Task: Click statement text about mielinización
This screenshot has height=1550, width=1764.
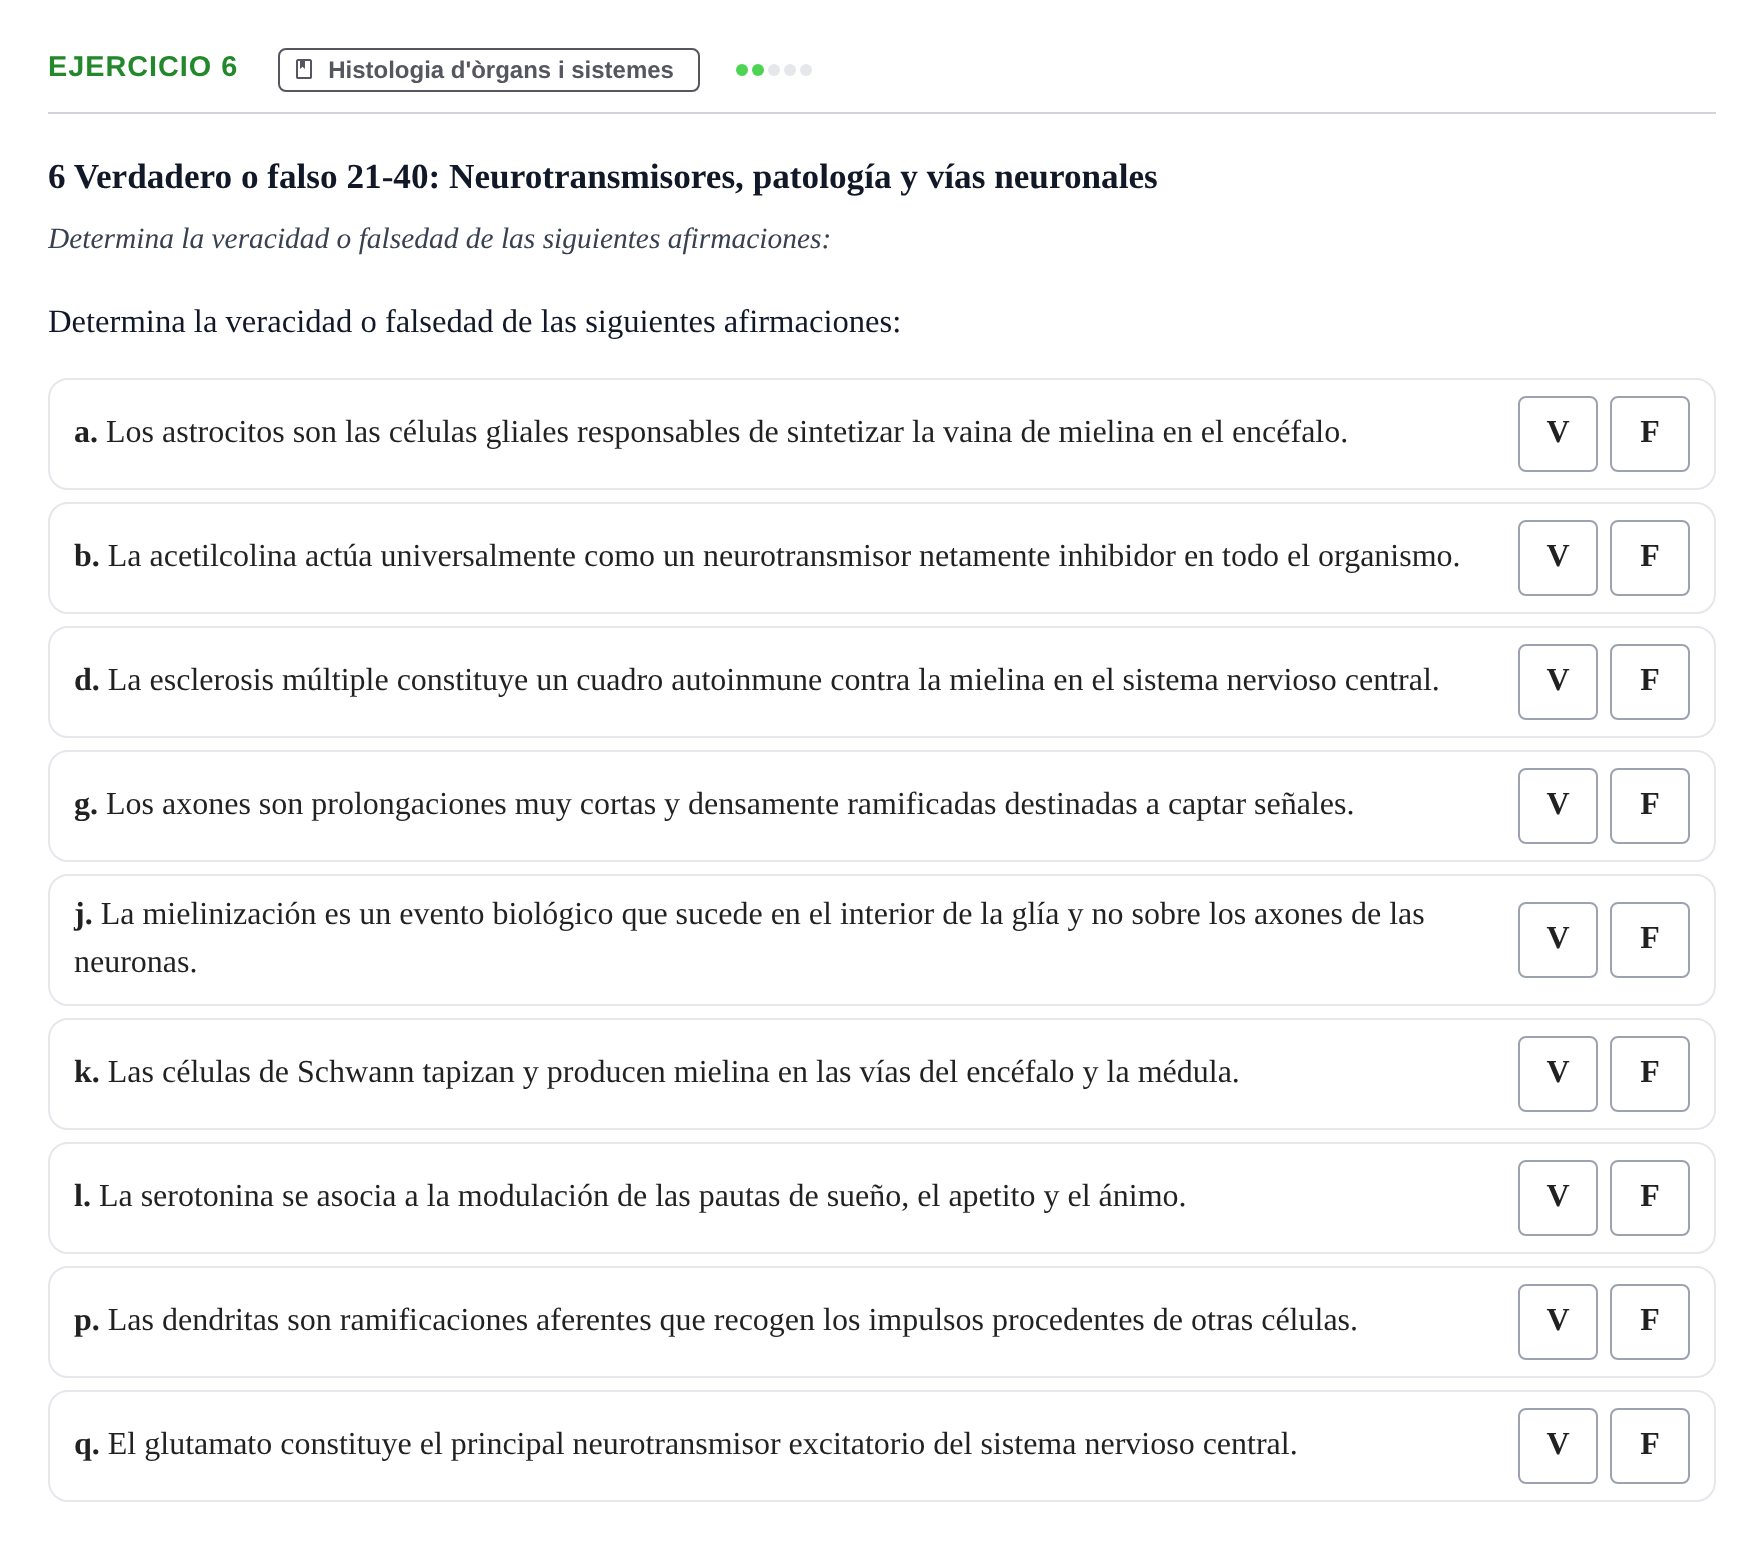Action: tap(750, 938)
